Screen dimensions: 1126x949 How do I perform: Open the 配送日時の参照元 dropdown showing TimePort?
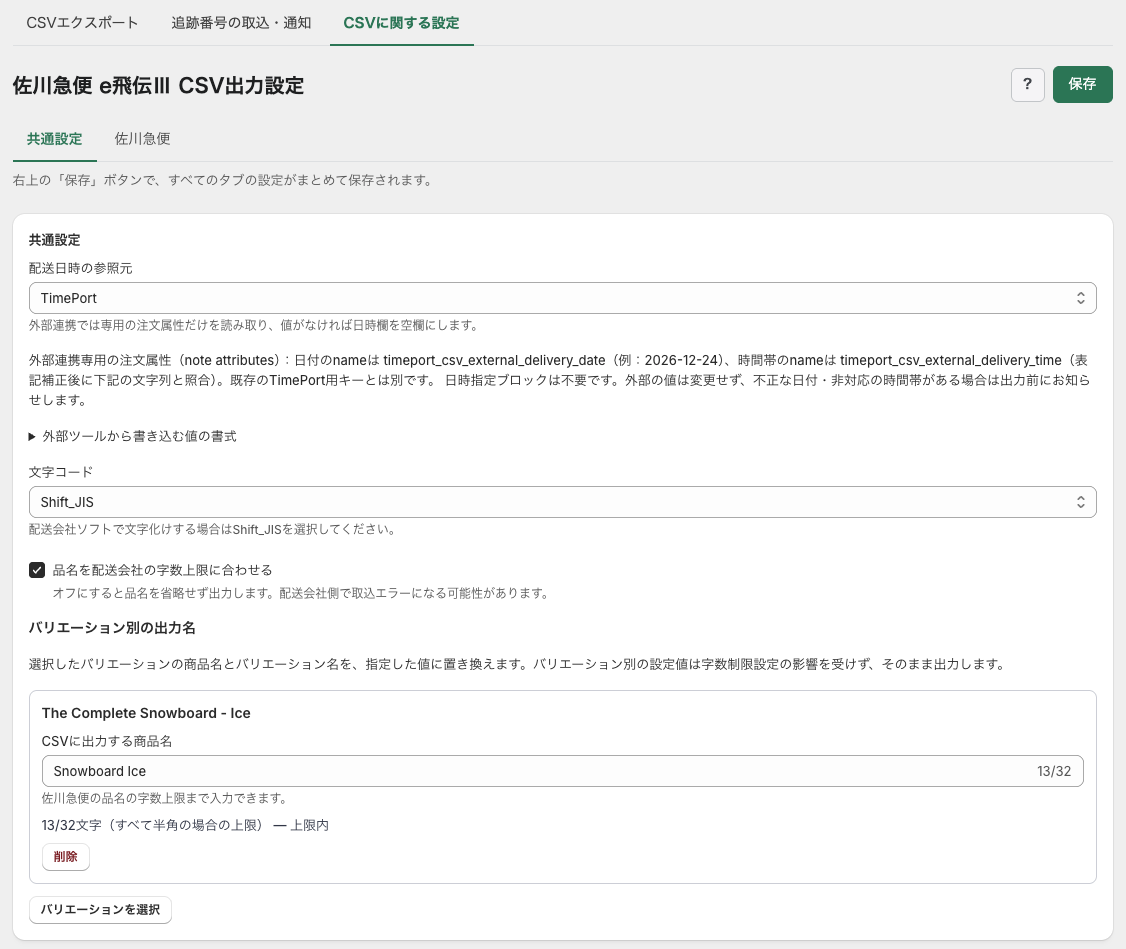click(562, 298)
